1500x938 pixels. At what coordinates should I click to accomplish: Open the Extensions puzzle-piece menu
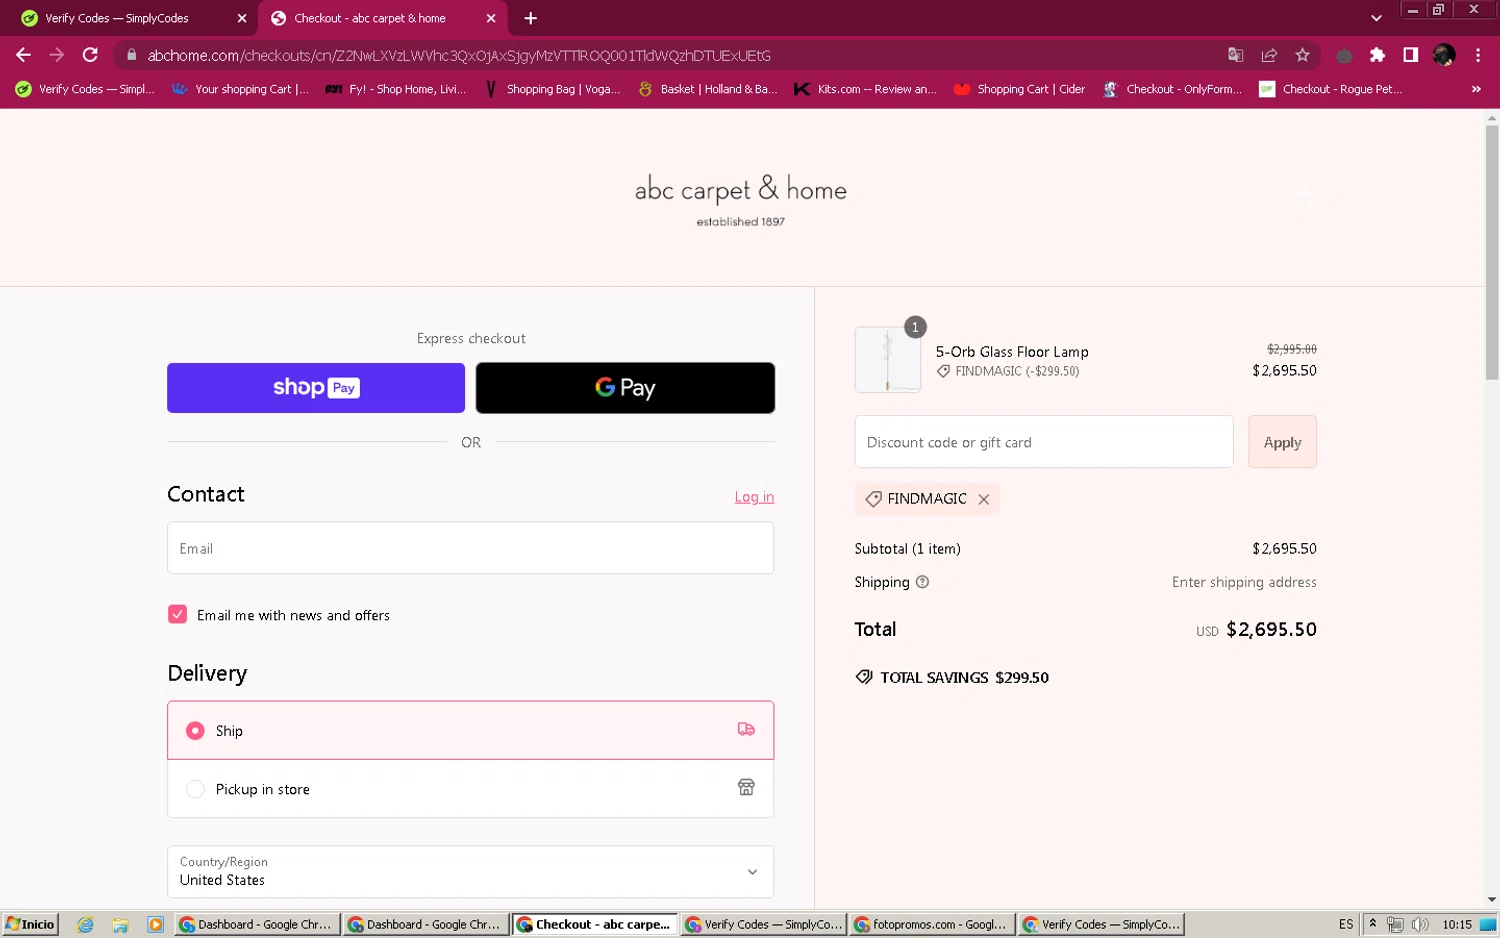[1377, 55]
